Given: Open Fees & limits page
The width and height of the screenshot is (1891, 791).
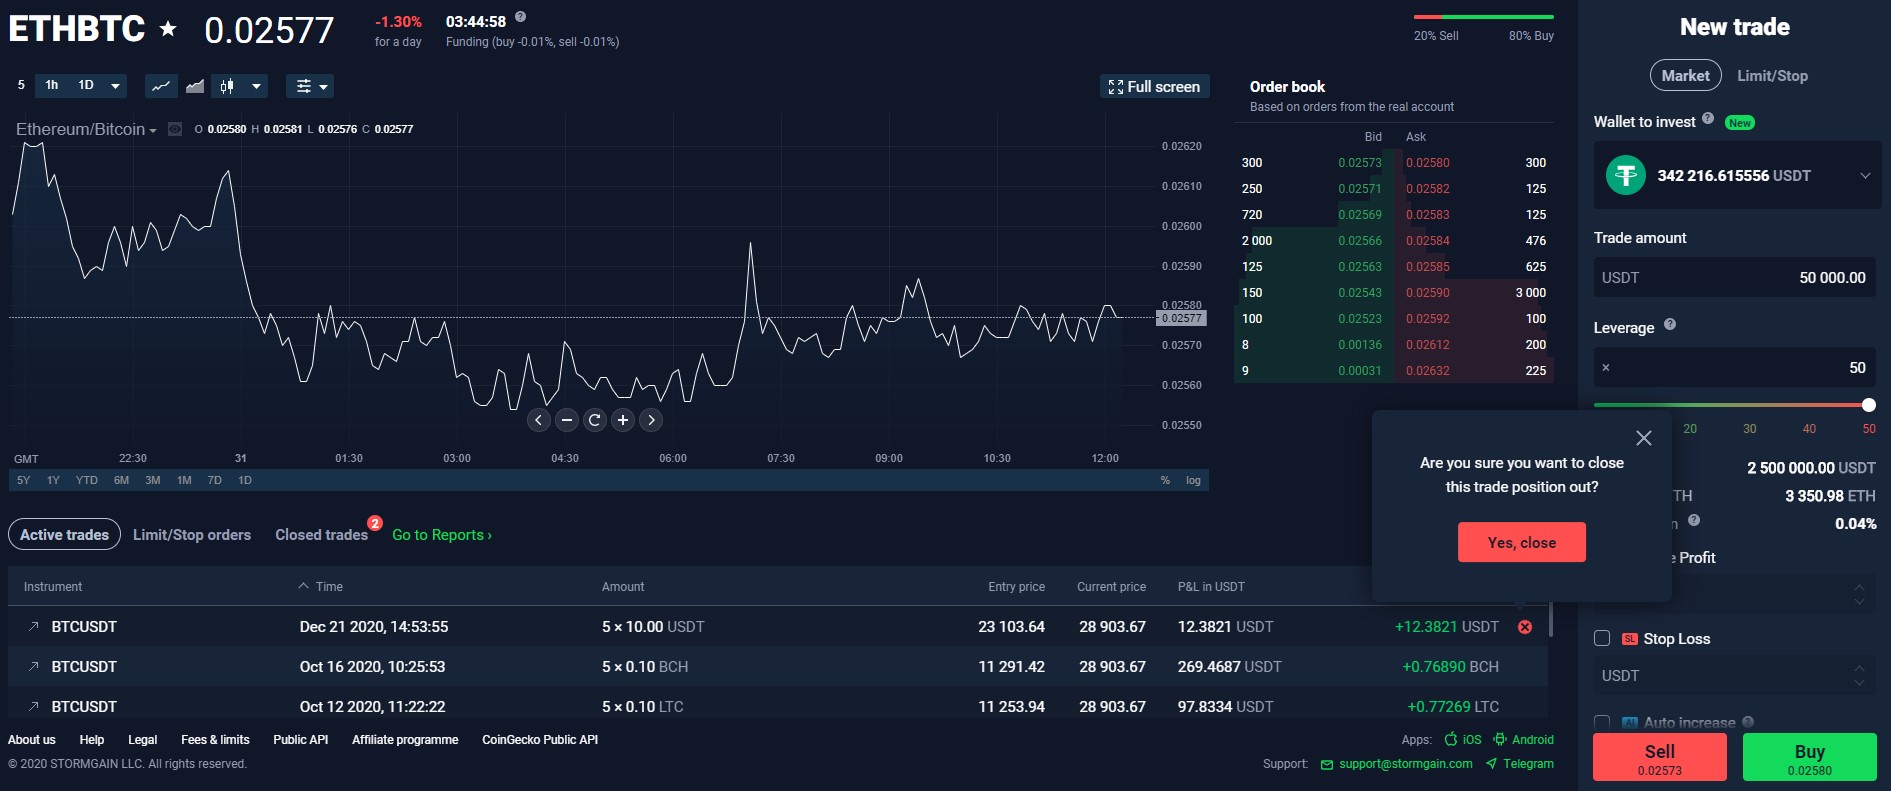Looking at the screenshot, I should point(215,740).
